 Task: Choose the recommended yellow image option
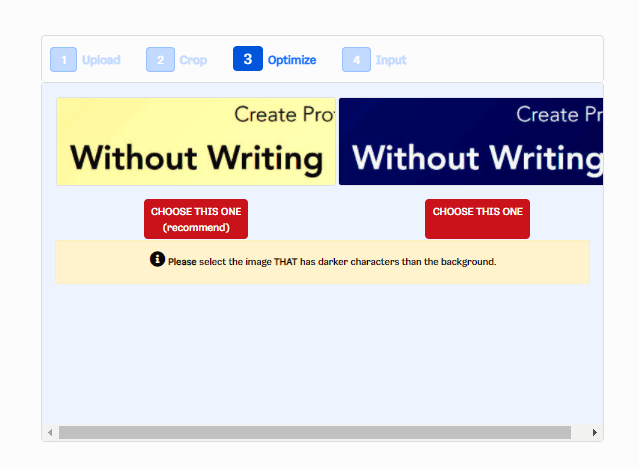tap(196, 219)
